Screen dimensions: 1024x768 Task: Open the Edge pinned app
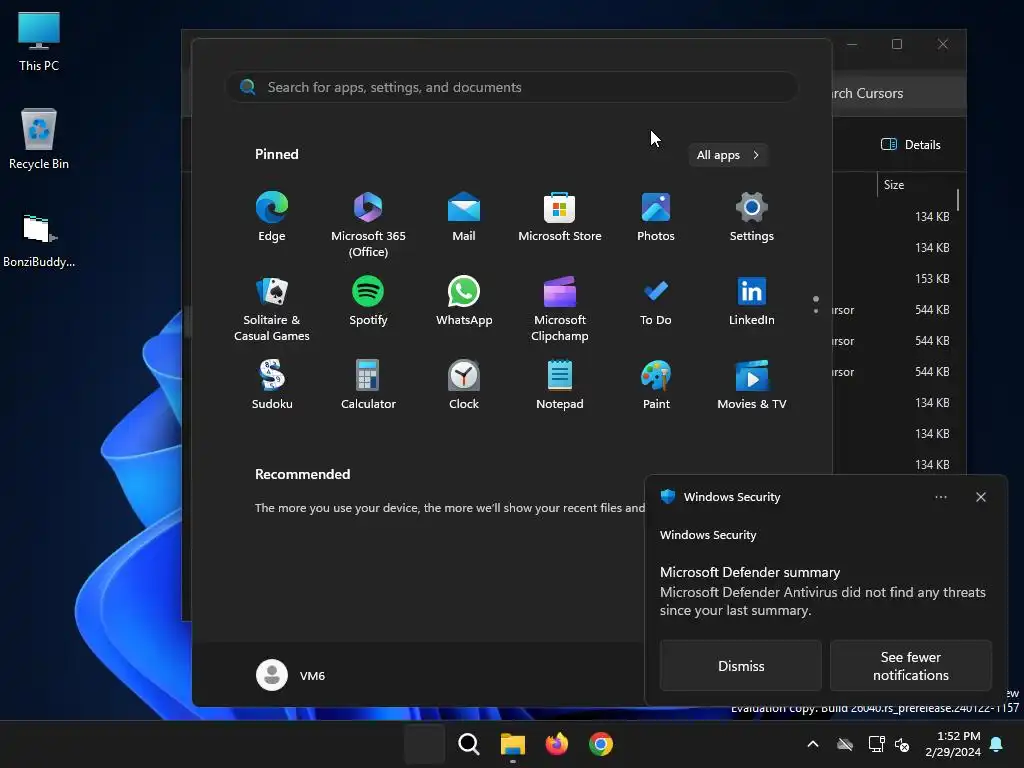[x=272, y=217]
